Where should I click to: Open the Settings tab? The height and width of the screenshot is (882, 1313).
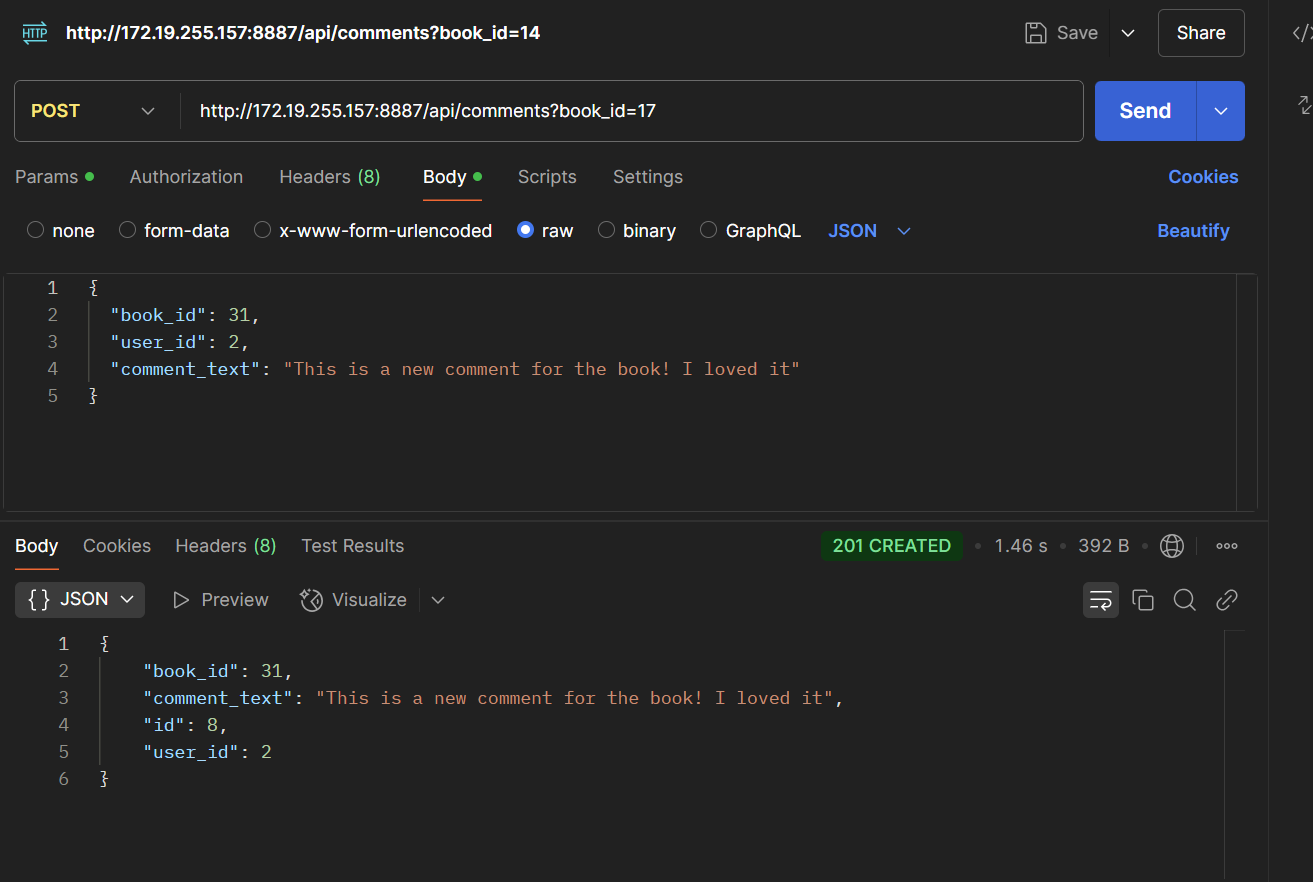(x=648, y=177)
